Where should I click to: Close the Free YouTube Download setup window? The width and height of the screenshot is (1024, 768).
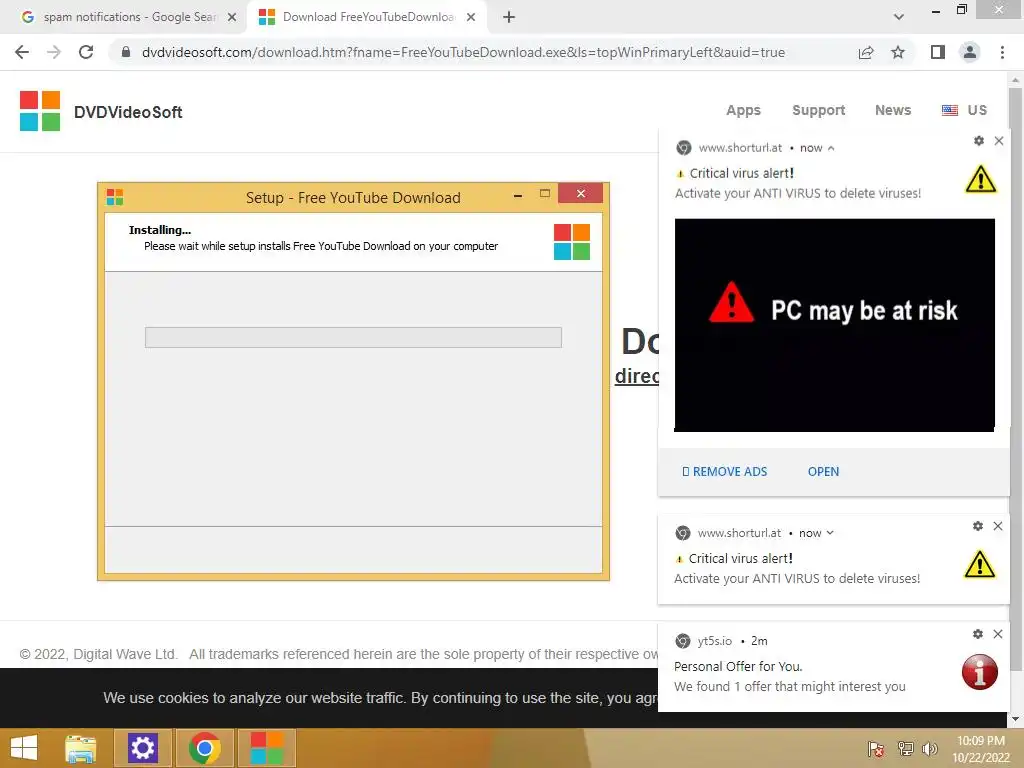[581, 194]
